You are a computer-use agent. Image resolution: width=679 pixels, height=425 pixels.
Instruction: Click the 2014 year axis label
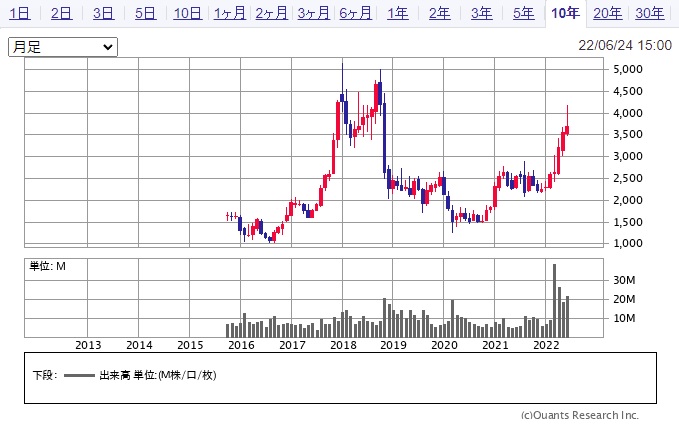pos(139,345)
